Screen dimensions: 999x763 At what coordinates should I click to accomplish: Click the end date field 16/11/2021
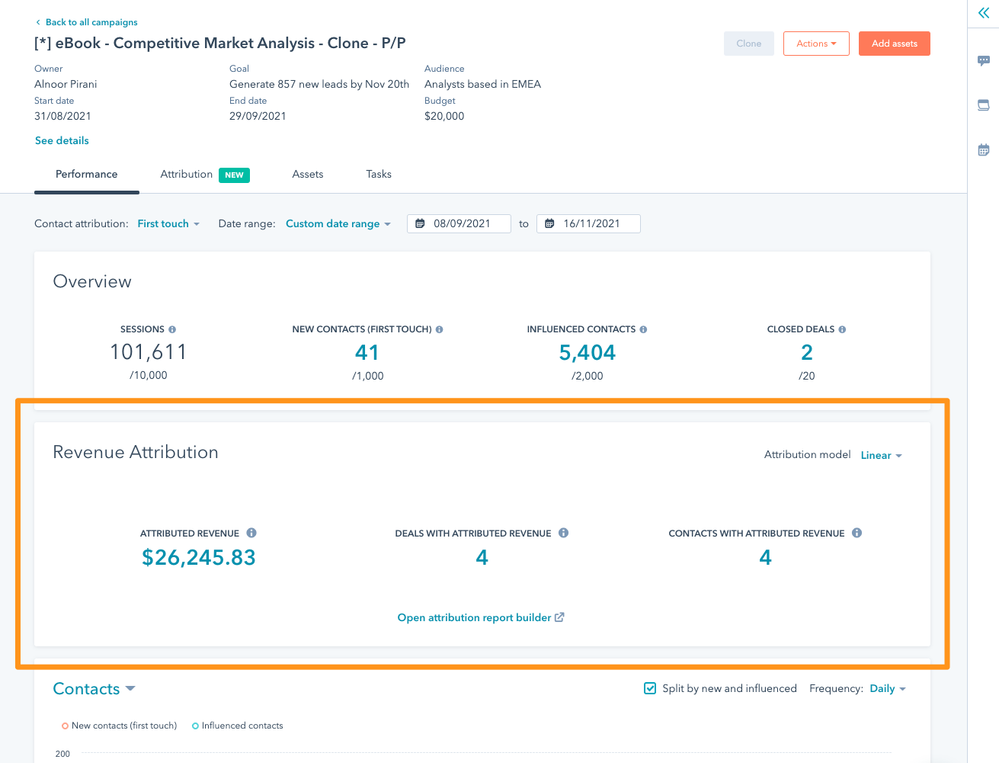click(588, 224)
